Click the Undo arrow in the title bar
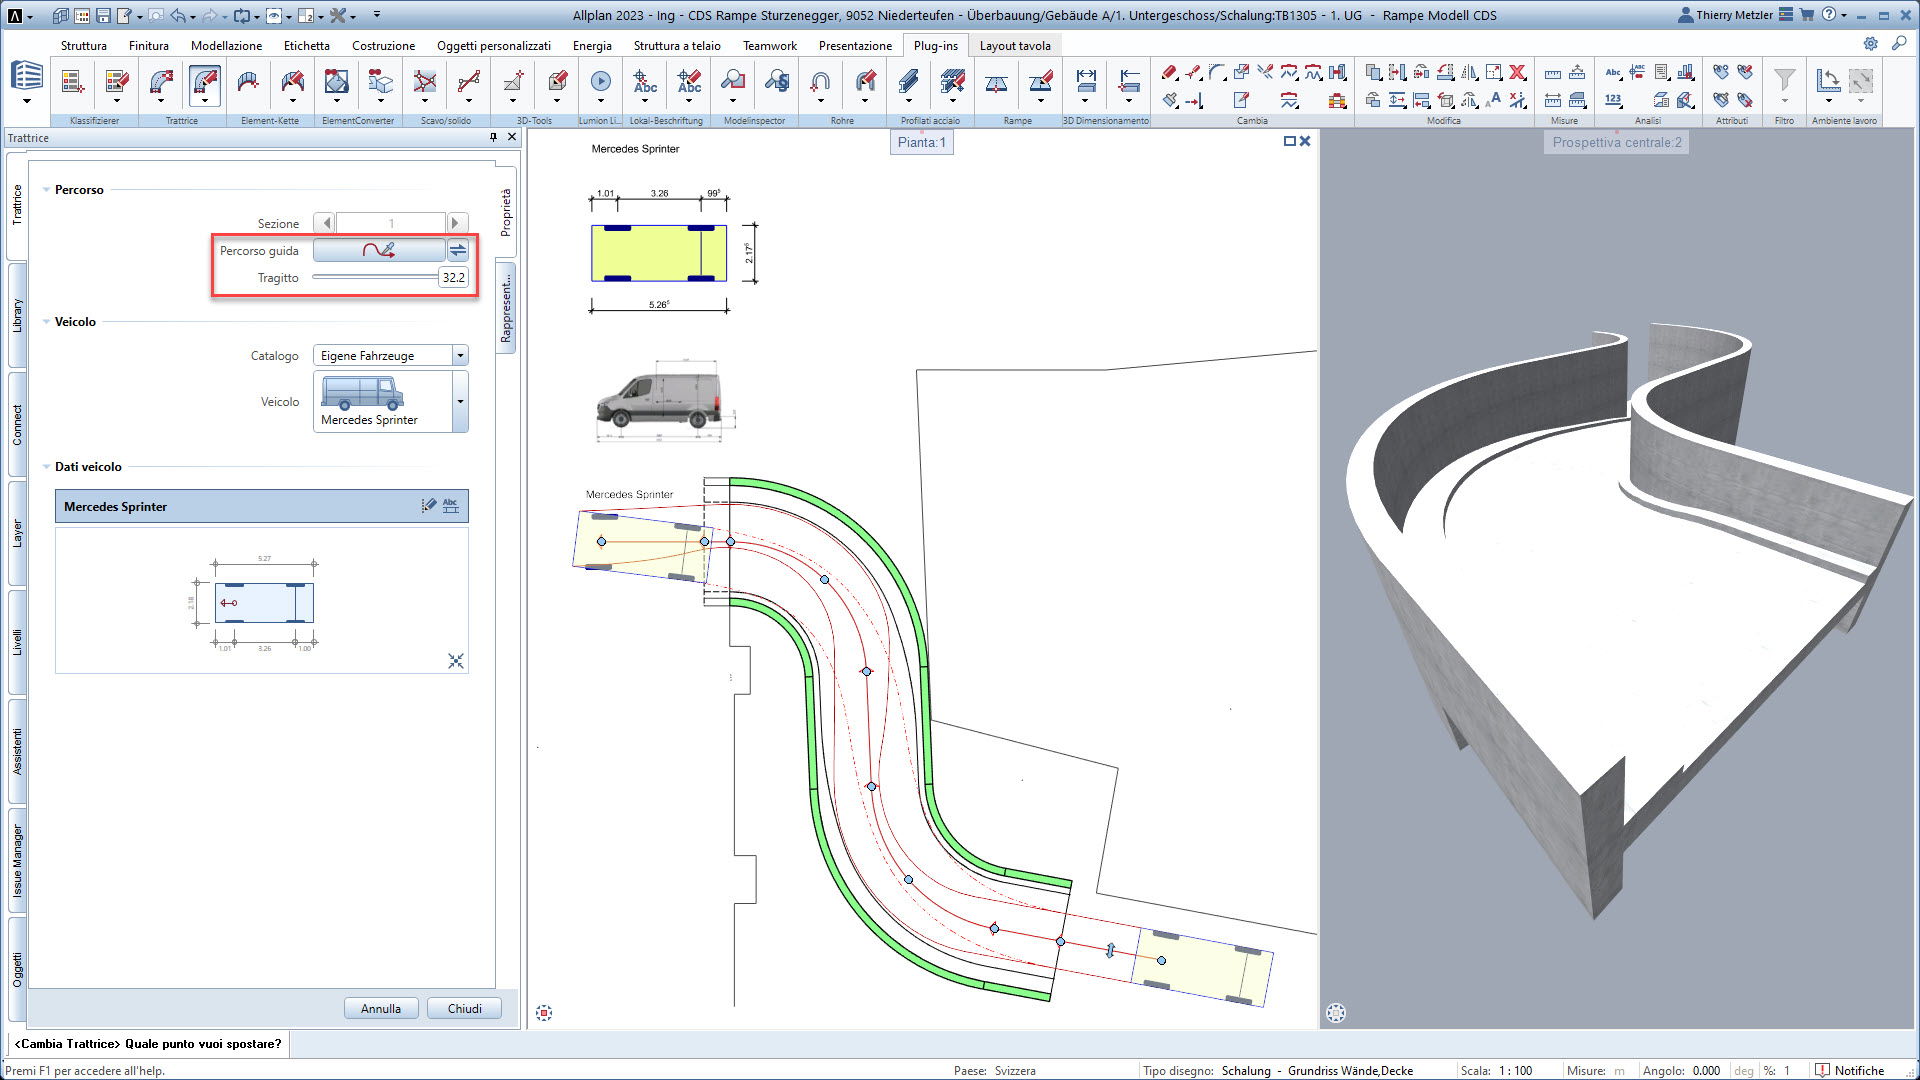The width and height of the screenshot is (1920, 1080). pos(177,15)
